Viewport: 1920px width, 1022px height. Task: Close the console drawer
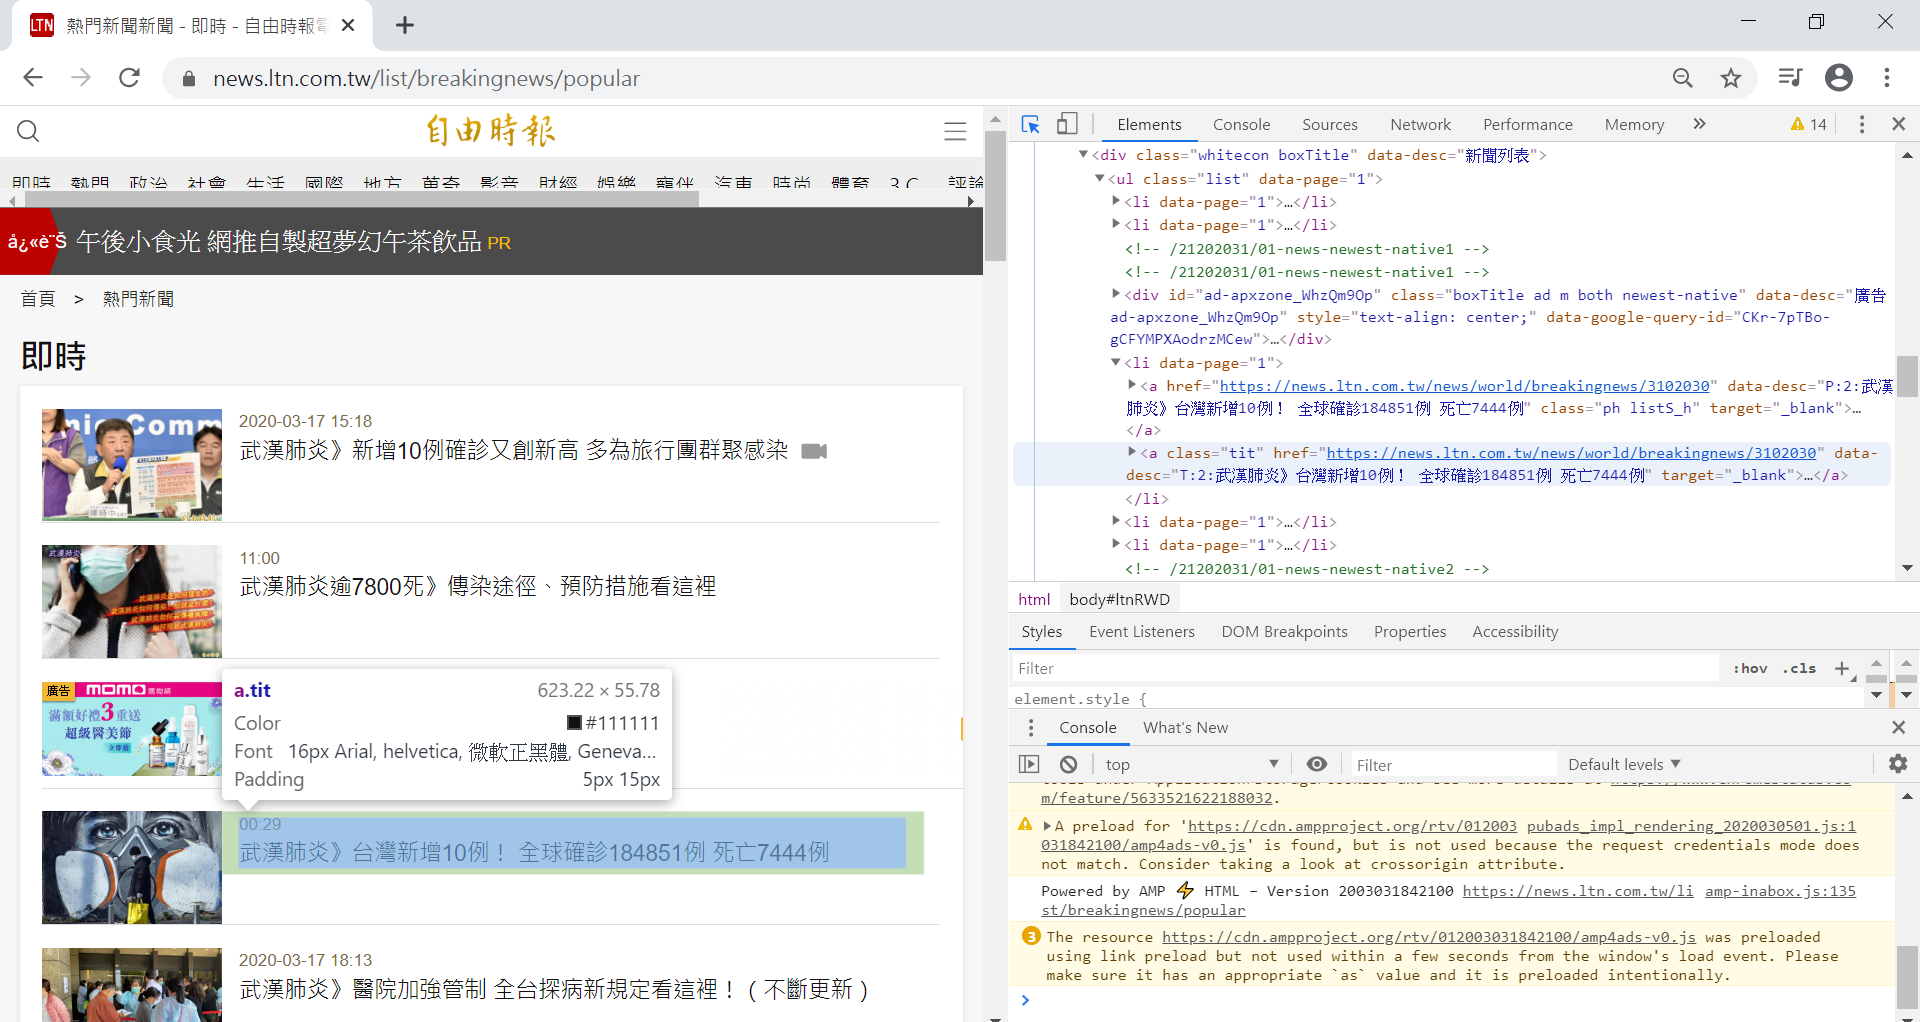1898,728
